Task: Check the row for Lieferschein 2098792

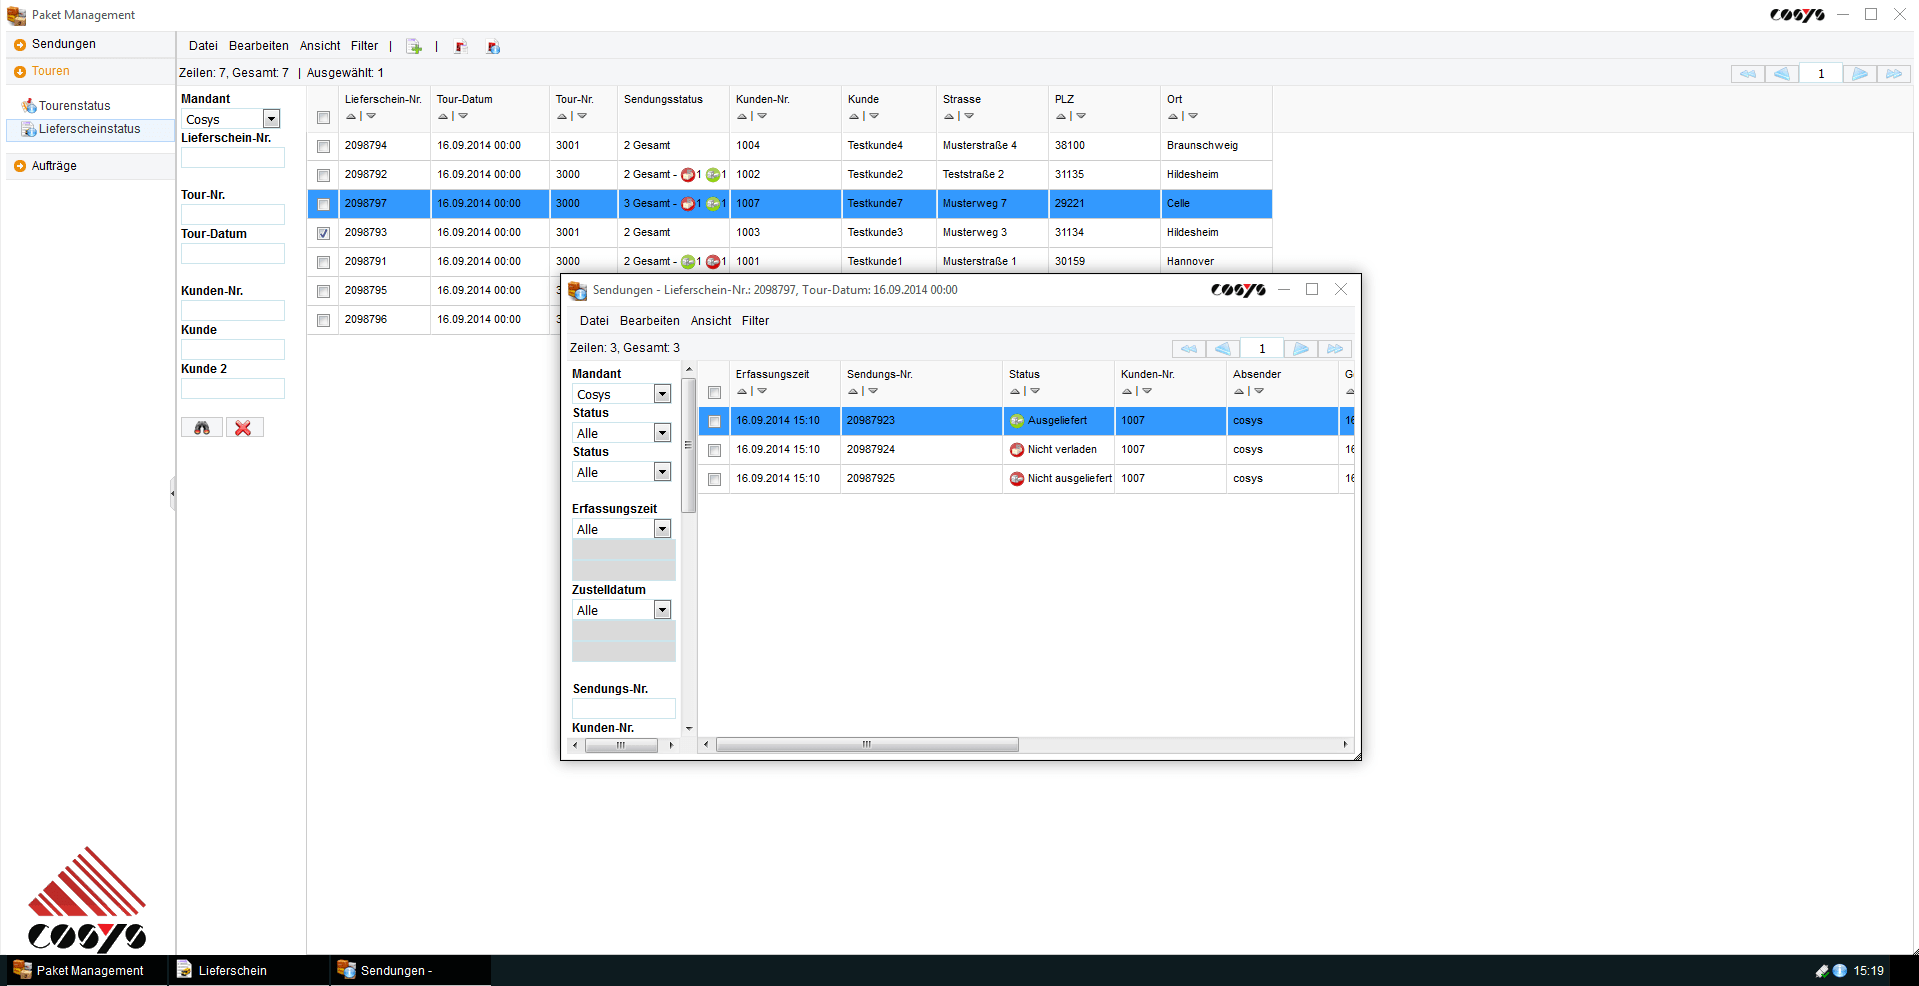Action: pyautogui.click(x=323, y=175)
